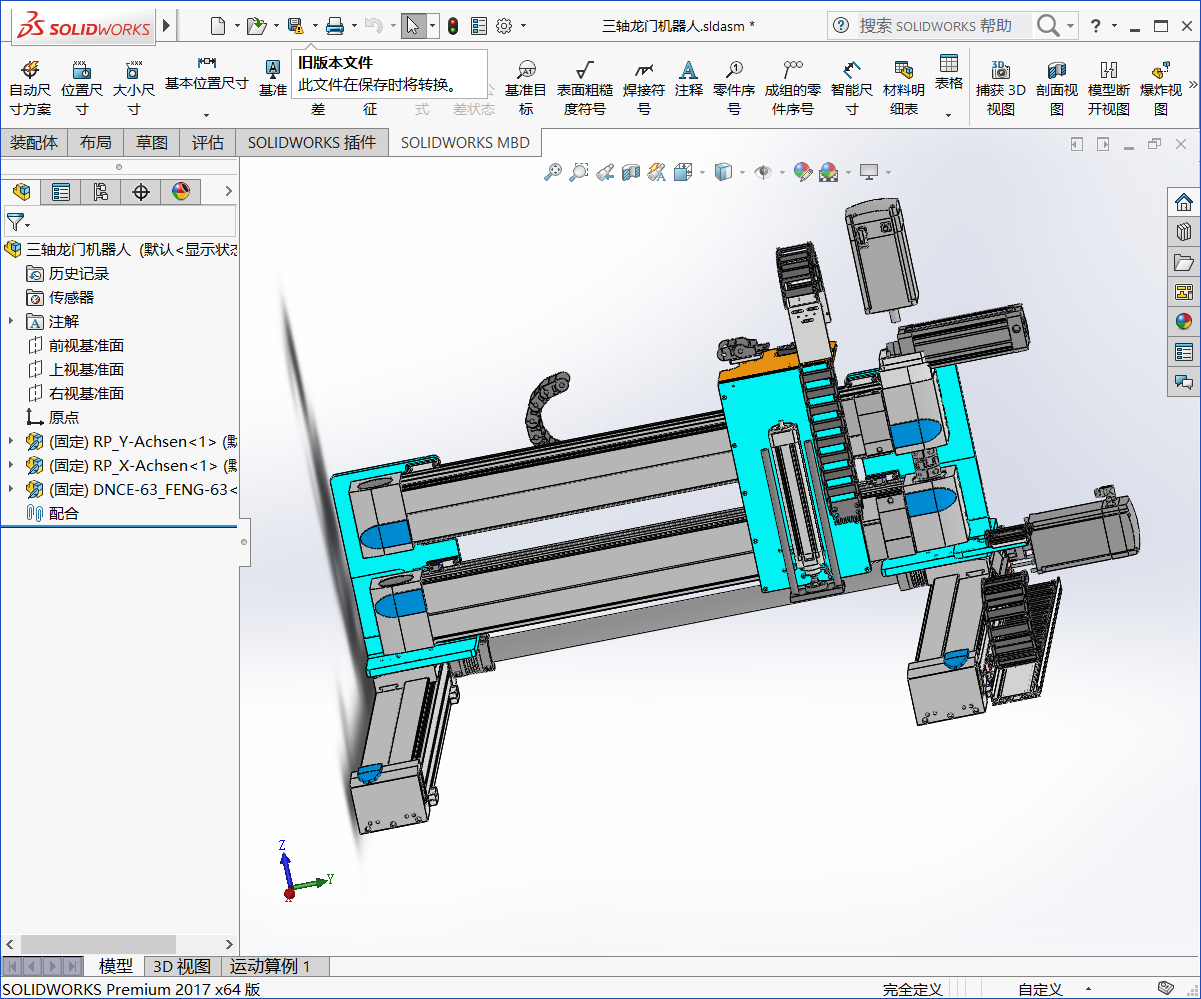Expand the RP_Y-Achsen<1> tree node
Viewport: 1201px width, 999px height.
11,441
